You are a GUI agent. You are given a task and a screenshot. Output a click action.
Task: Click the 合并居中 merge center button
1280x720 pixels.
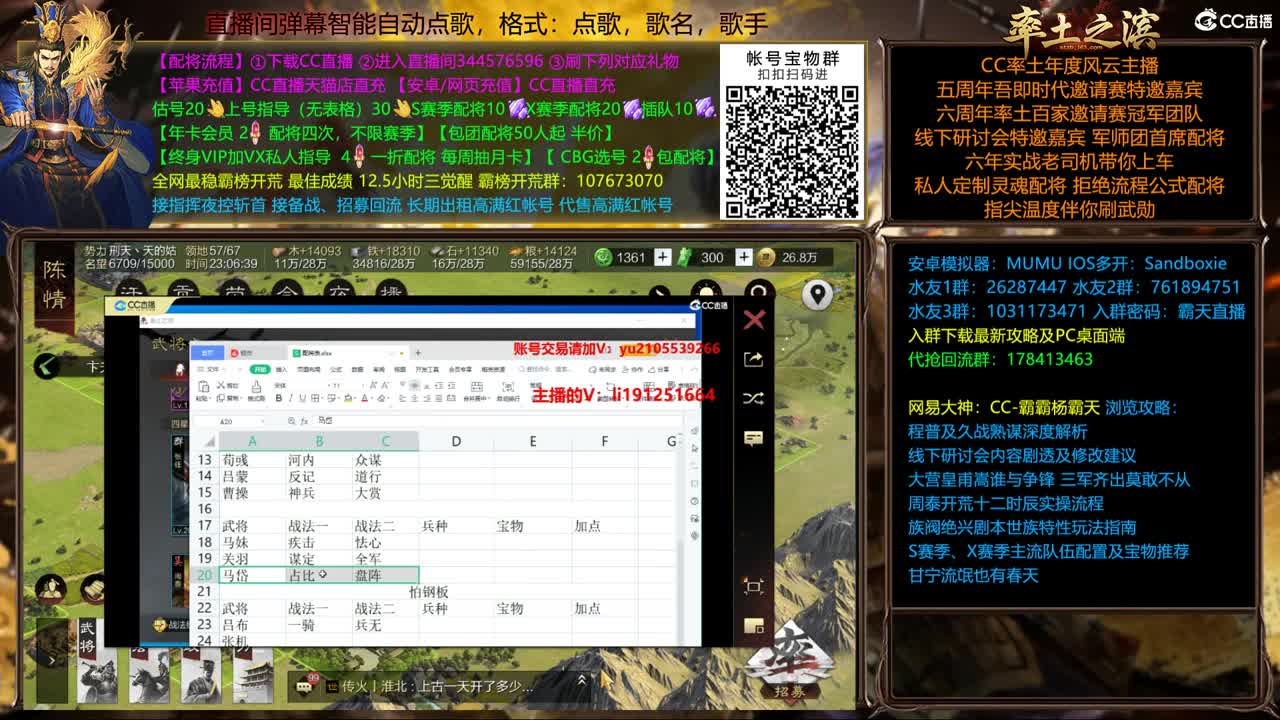477,390
